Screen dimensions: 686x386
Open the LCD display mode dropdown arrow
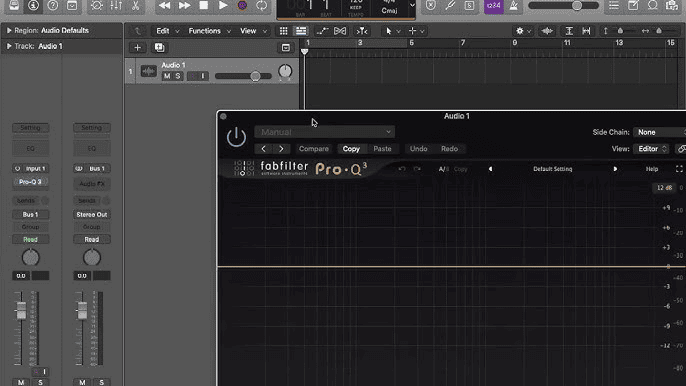click(x=412, y=5)
